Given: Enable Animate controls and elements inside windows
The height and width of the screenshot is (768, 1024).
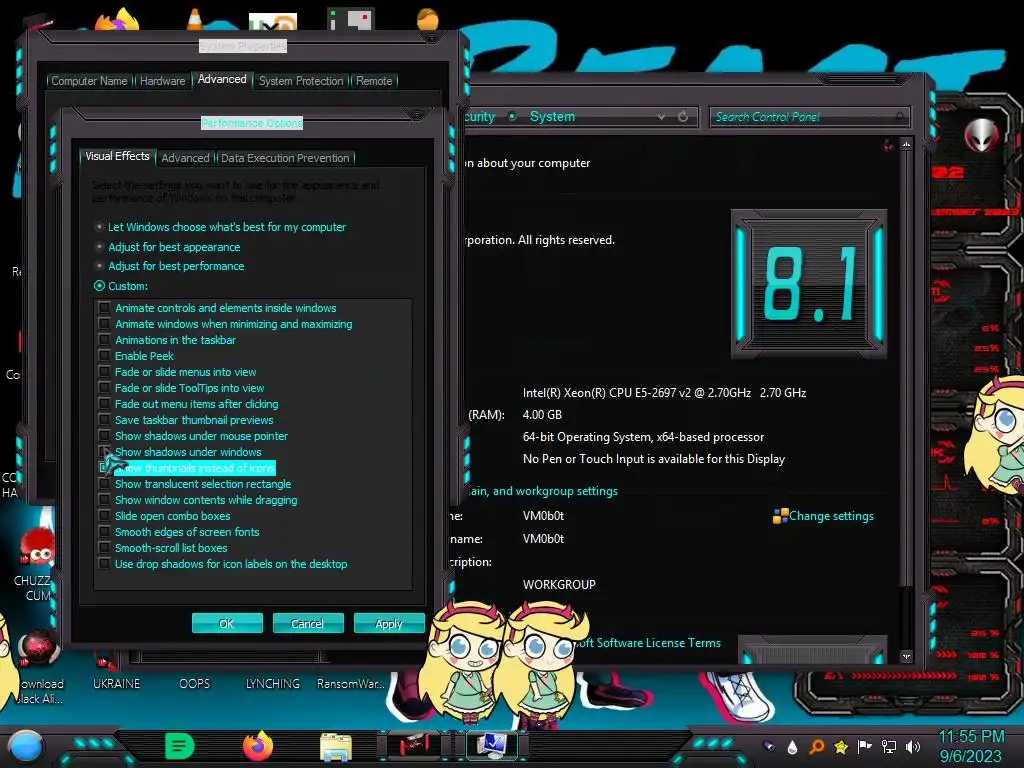Looking at the screenshot, I should 104,307.
